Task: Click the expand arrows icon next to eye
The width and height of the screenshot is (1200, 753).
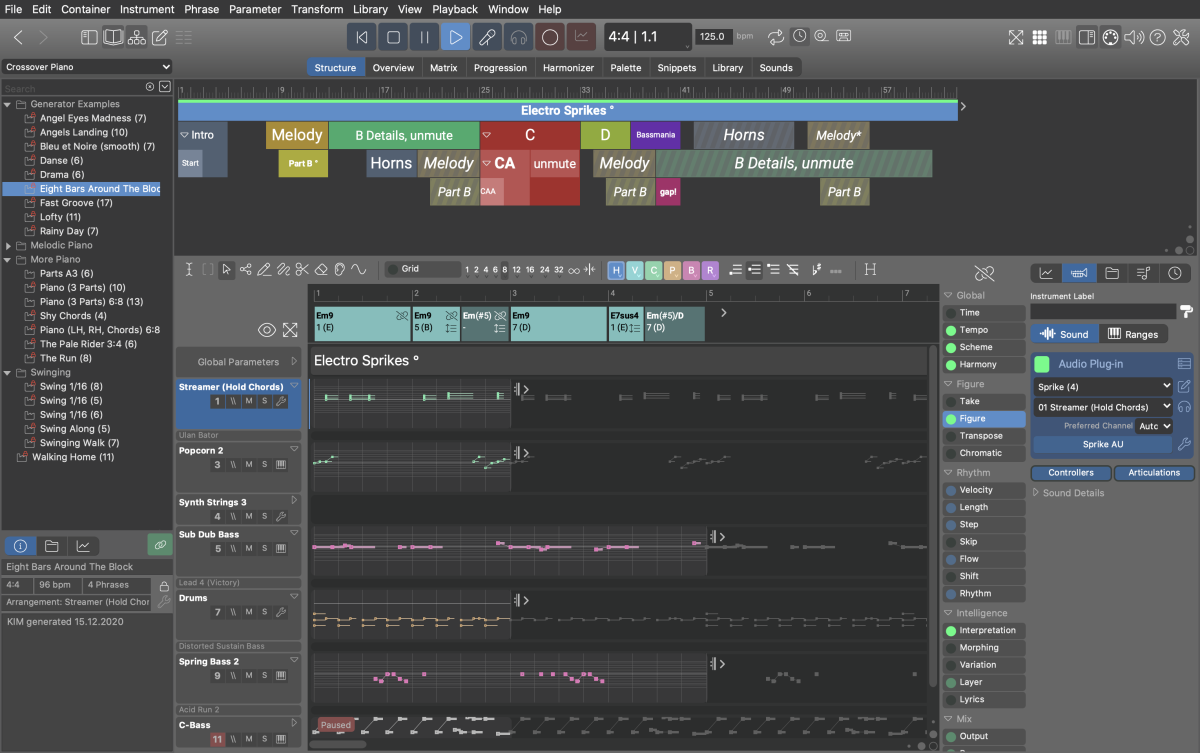Action: pyautogui.click(x=290, y=330)
